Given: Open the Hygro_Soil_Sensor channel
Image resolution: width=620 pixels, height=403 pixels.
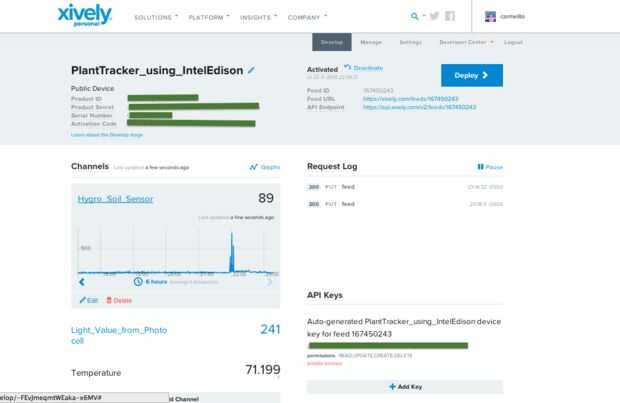Looking at the screenshot, I should click(x=115, y=199).
